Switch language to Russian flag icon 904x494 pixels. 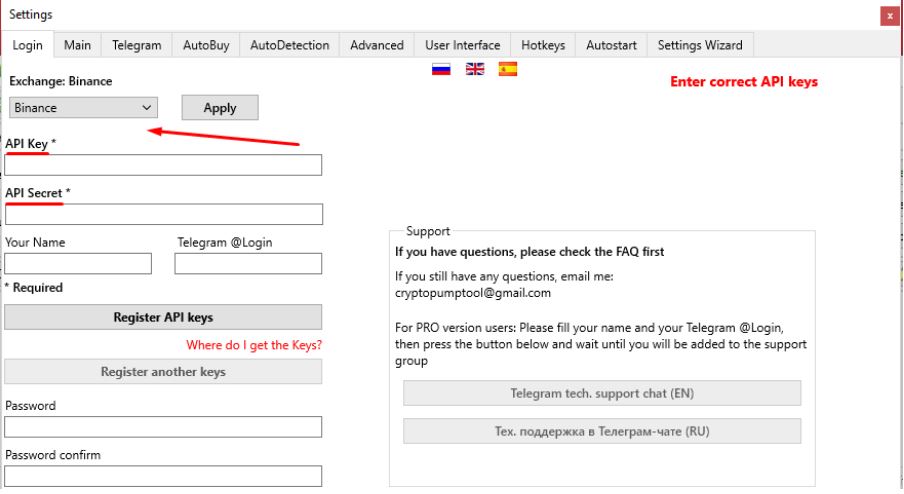[441, 70]
